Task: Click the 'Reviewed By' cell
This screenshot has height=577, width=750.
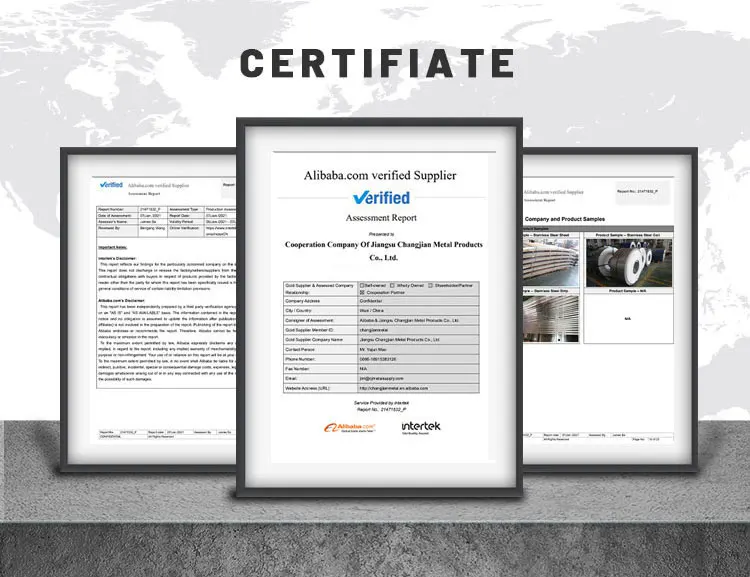Action: 117,232
